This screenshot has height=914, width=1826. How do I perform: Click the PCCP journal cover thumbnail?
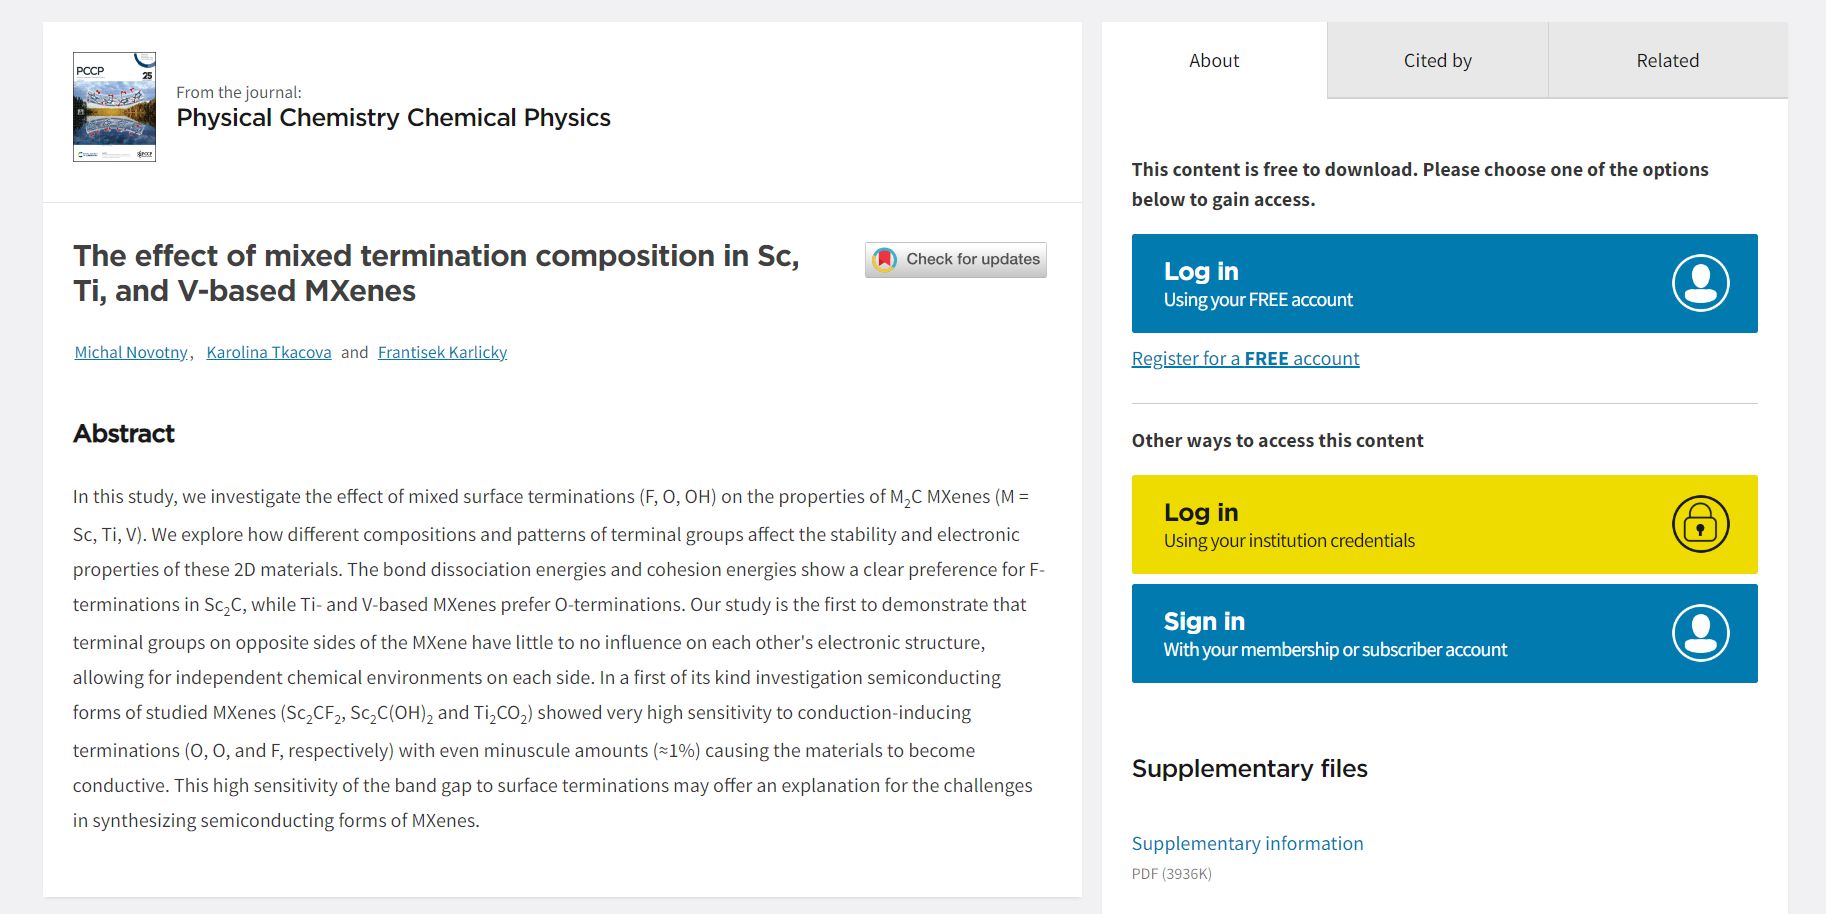[114, 107]
